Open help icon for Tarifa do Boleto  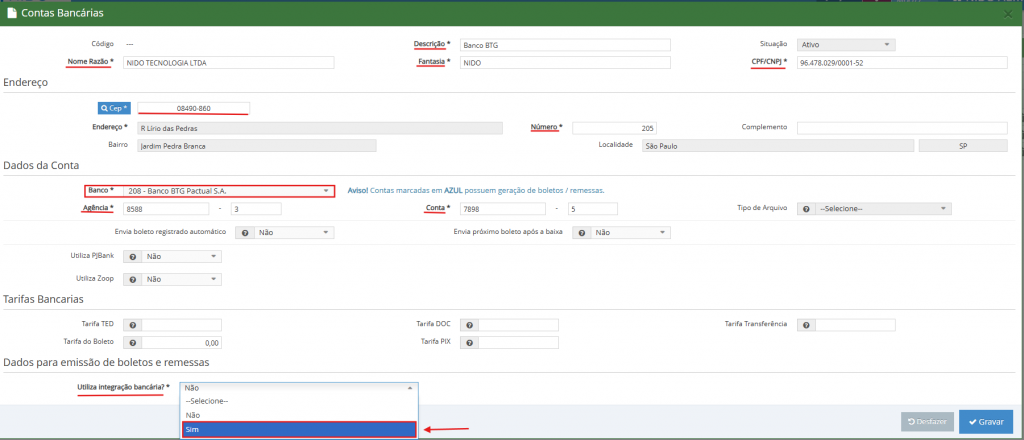[x=133, y=343]
